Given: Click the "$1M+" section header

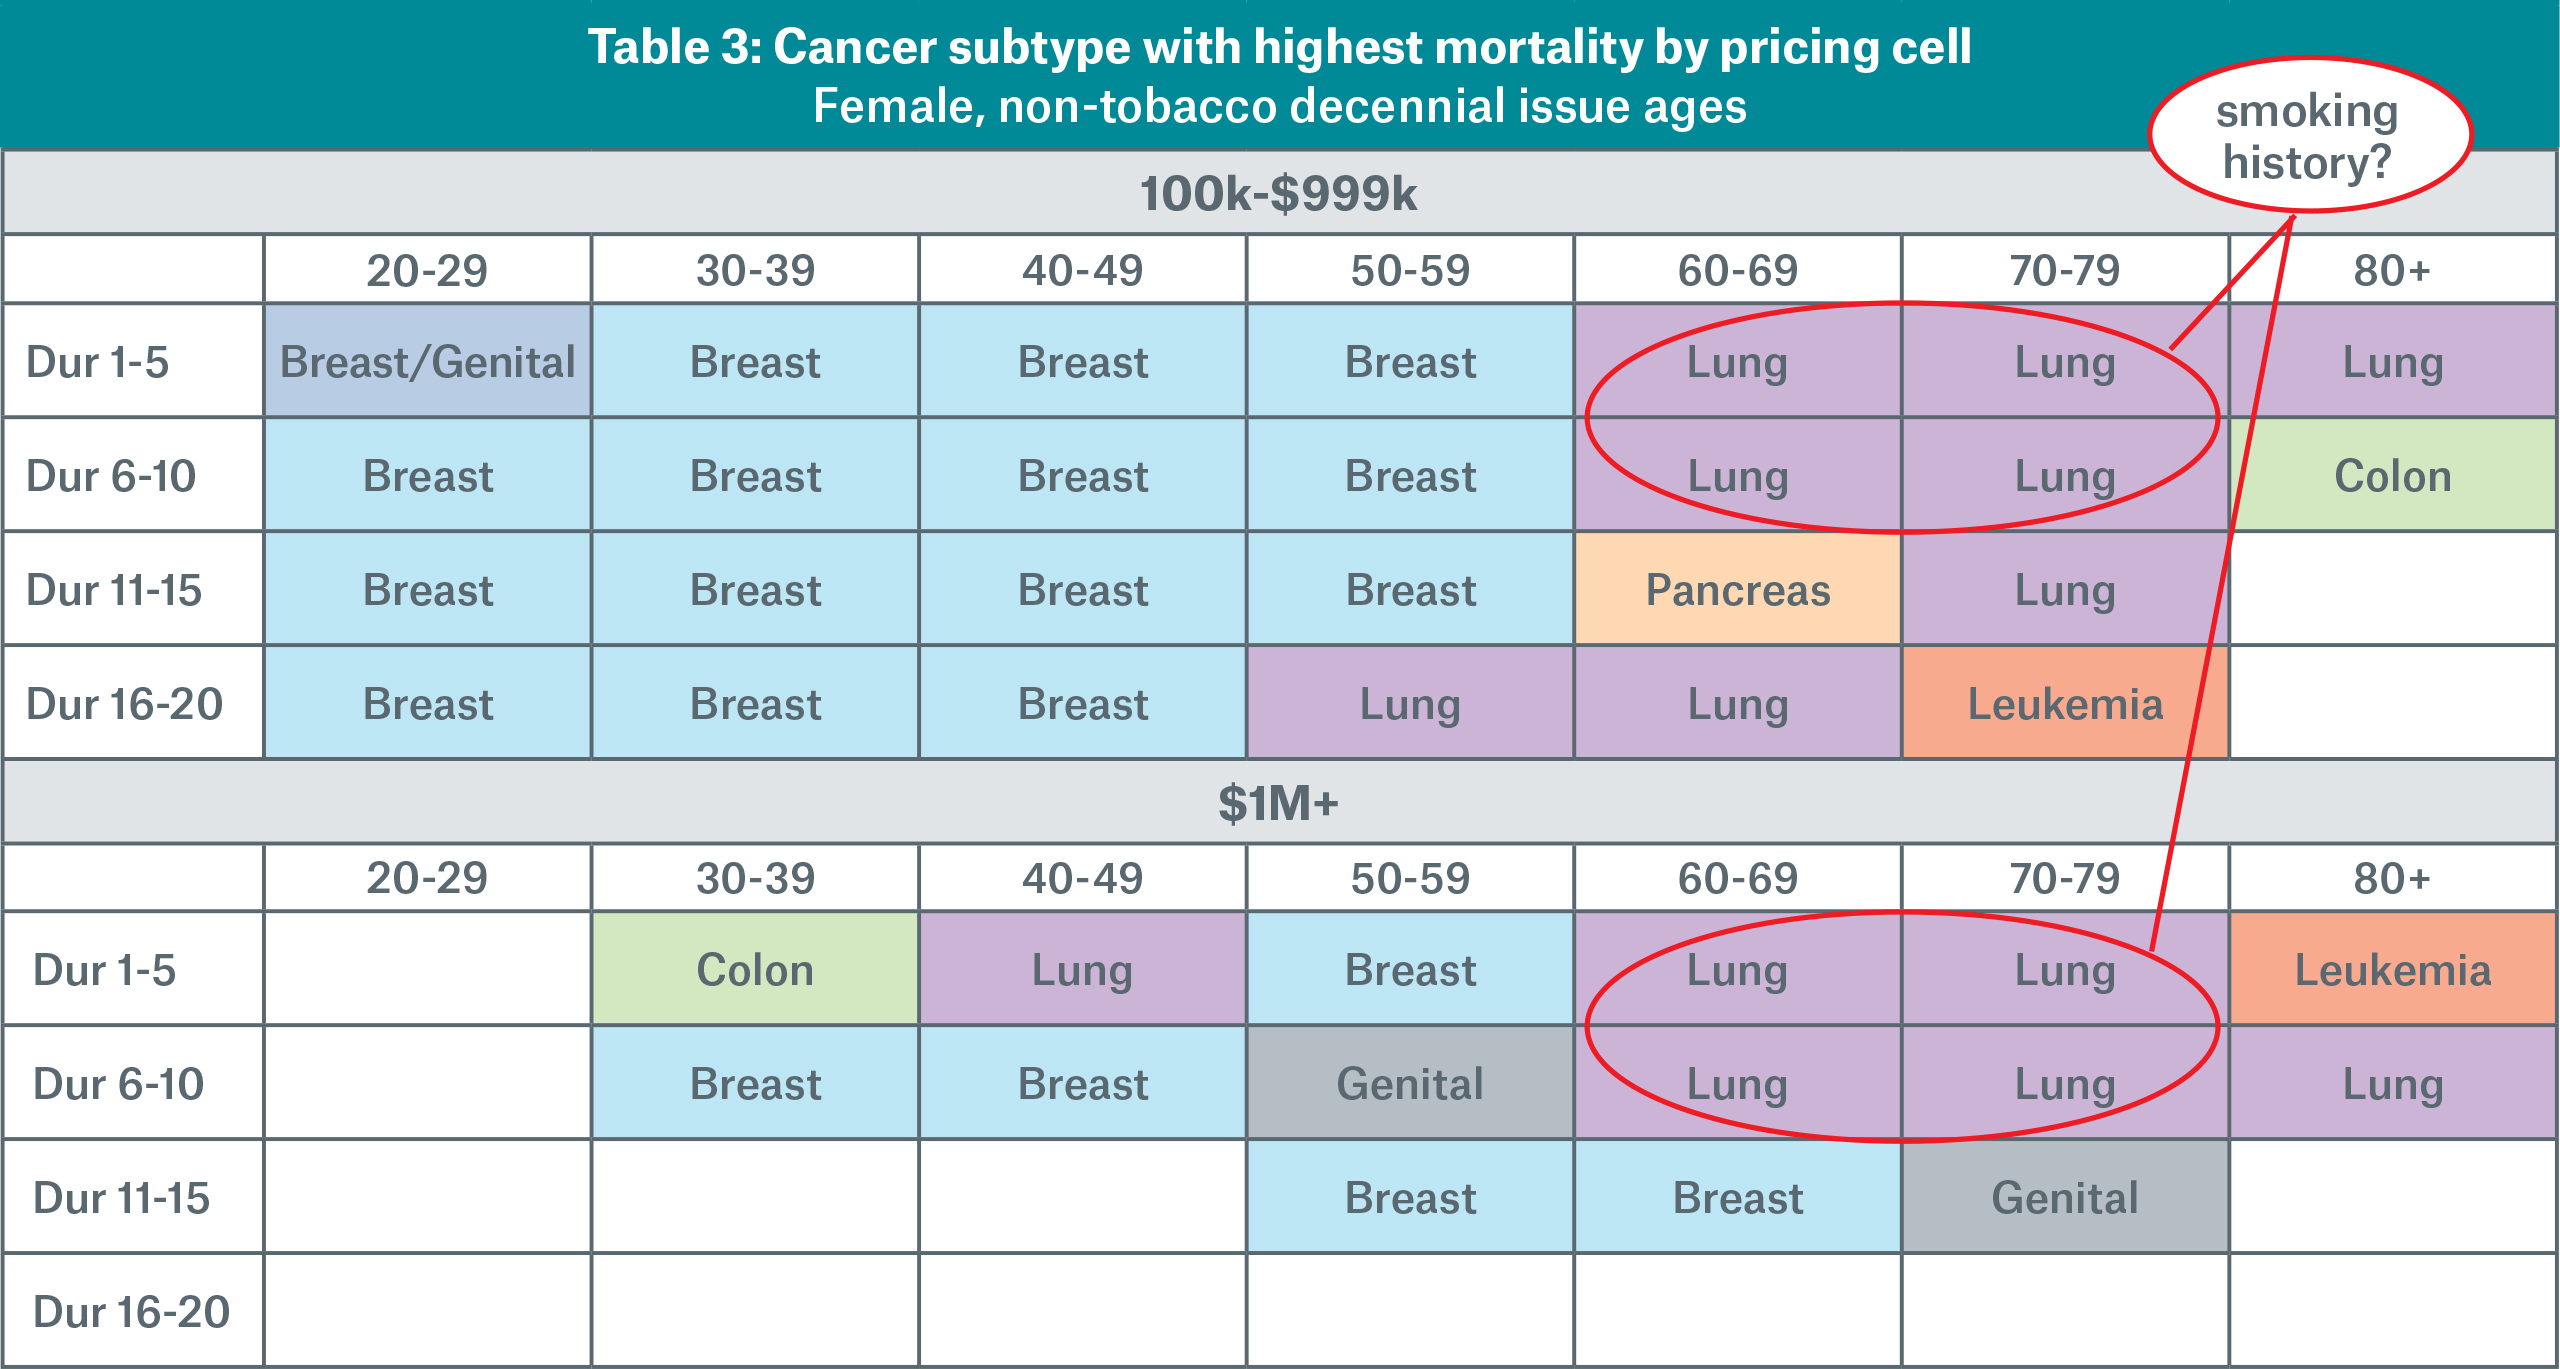Looking at the screenshot, I should coord(1278,803).
